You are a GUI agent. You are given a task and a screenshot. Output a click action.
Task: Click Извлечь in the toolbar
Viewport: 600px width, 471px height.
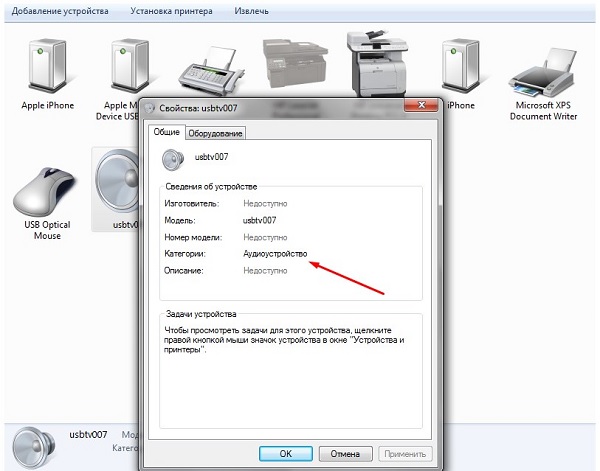point(251,11)
